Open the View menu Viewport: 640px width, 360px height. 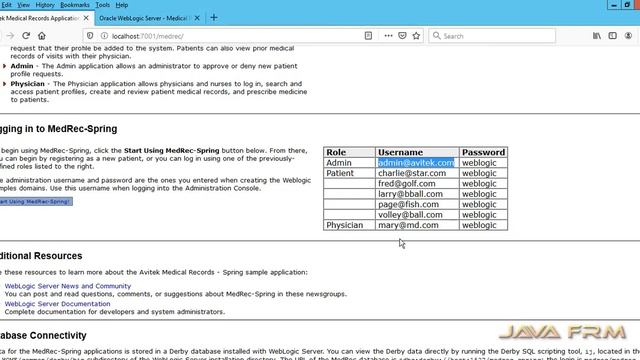[x=23, y=5]
